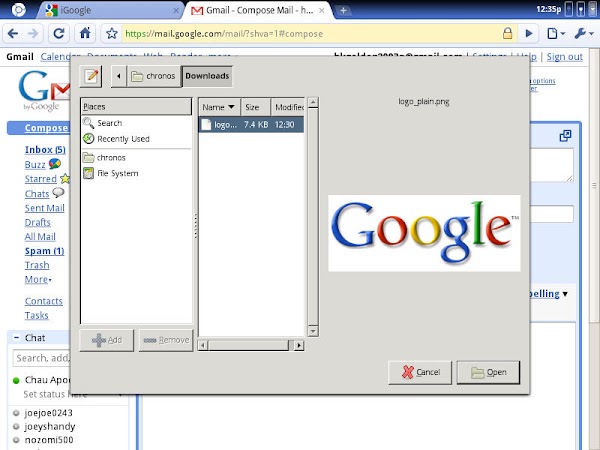
Task: Pop out compose window icon
Action: pos(565,135)
